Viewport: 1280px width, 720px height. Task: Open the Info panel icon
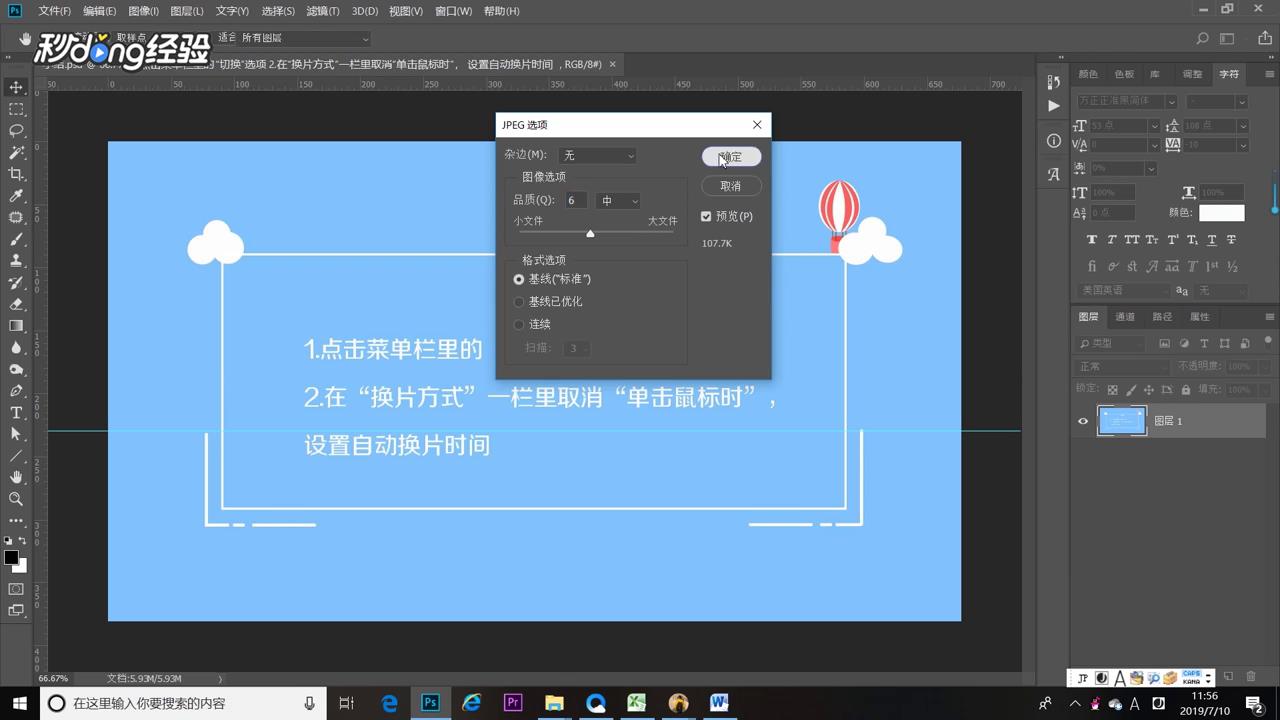1053,141
